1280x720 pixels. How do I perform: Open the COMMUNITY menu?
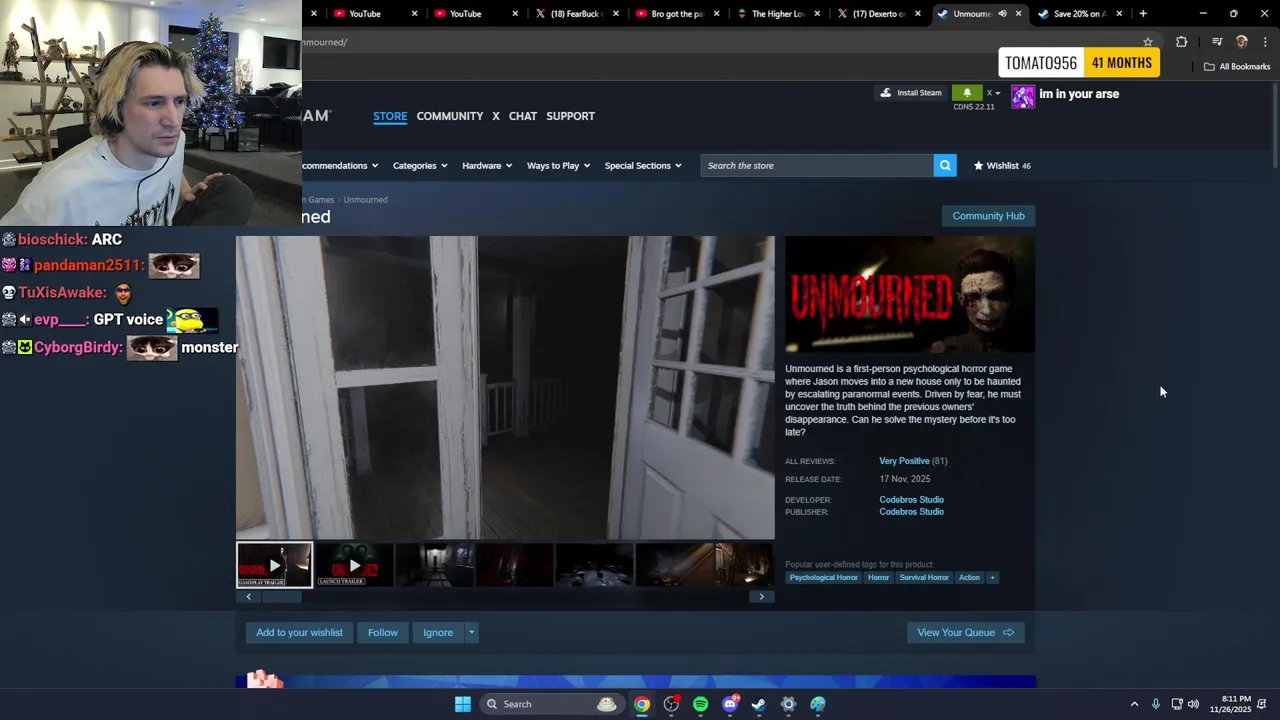[450, 116]
